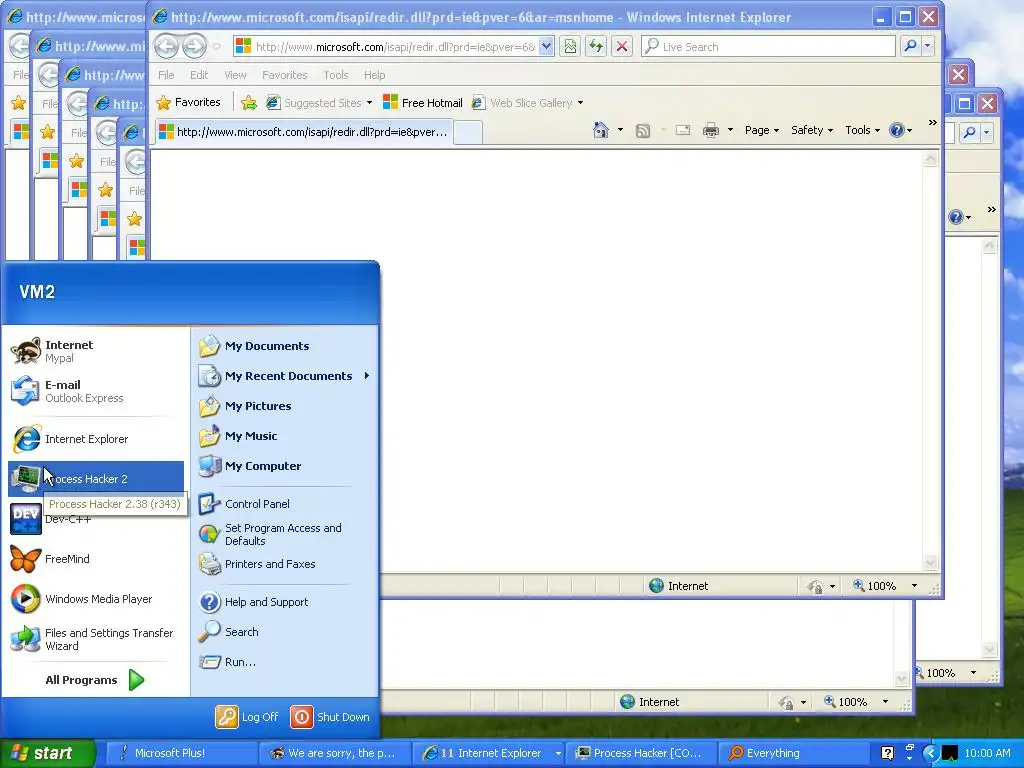This screenshot has width=1024, height=768.
Task: Open Windows Media Player
Action: (x=95, y=599)
